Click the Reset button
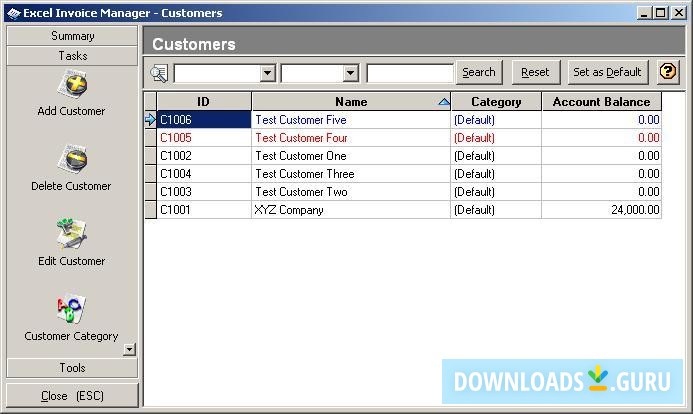The height and width of the screenshot is (414, 693). tap(535, 72)
